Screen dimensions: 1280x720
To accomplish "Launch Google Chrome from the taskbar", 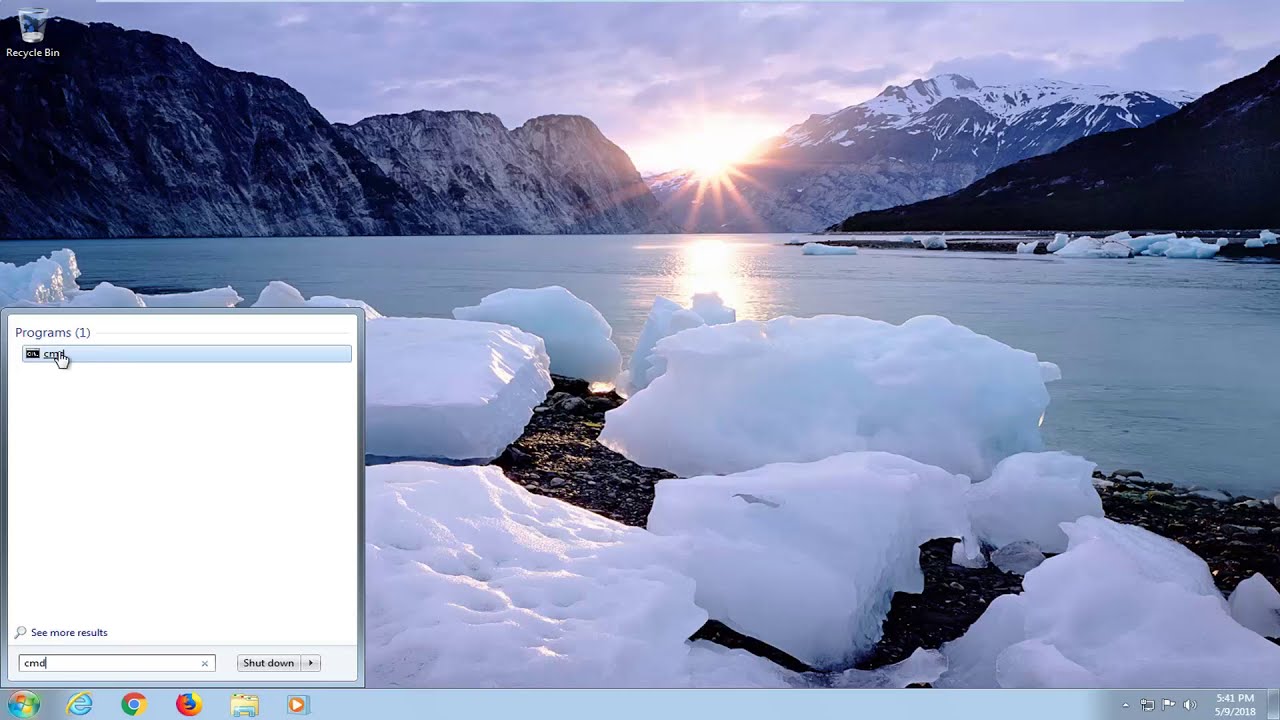I will [x=133, y=704].
